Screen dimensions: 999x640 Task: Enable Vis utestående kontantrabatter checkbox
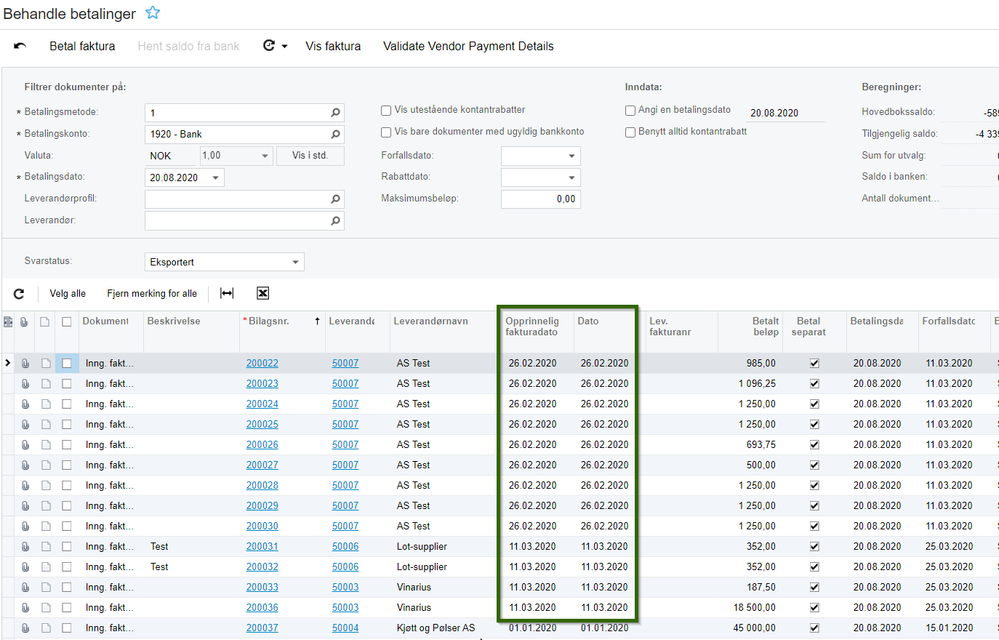coord(387,110)
